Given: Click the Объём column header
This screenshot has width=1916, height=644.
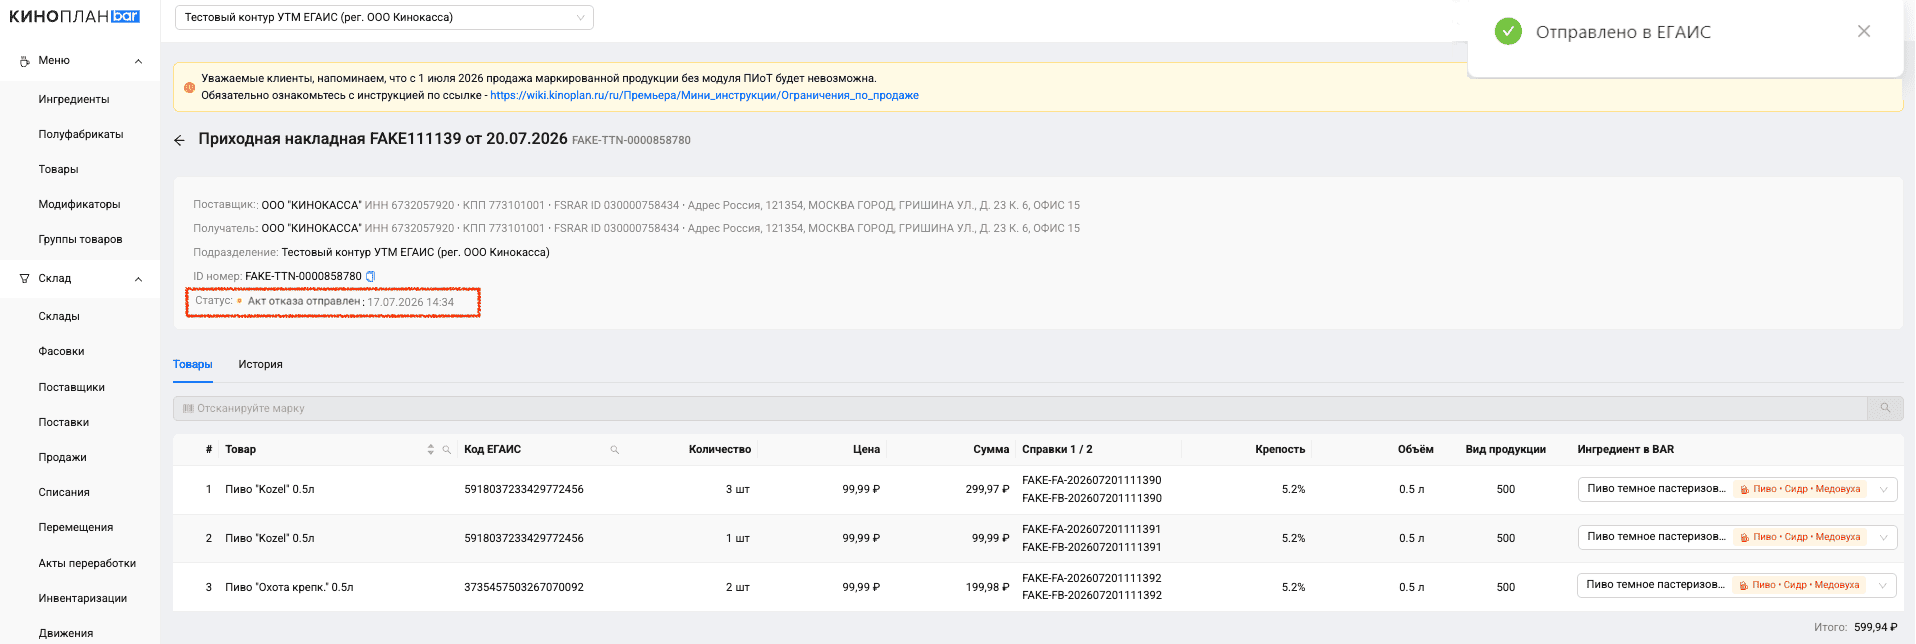Looking at the screenshot, I should [1415, 449].
